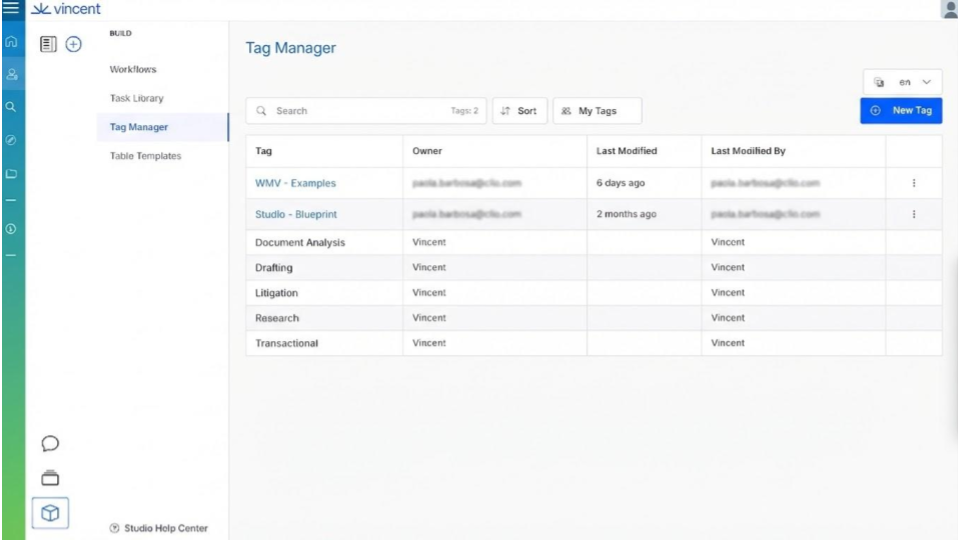Go to Home via the house icon

pos(11,42)
